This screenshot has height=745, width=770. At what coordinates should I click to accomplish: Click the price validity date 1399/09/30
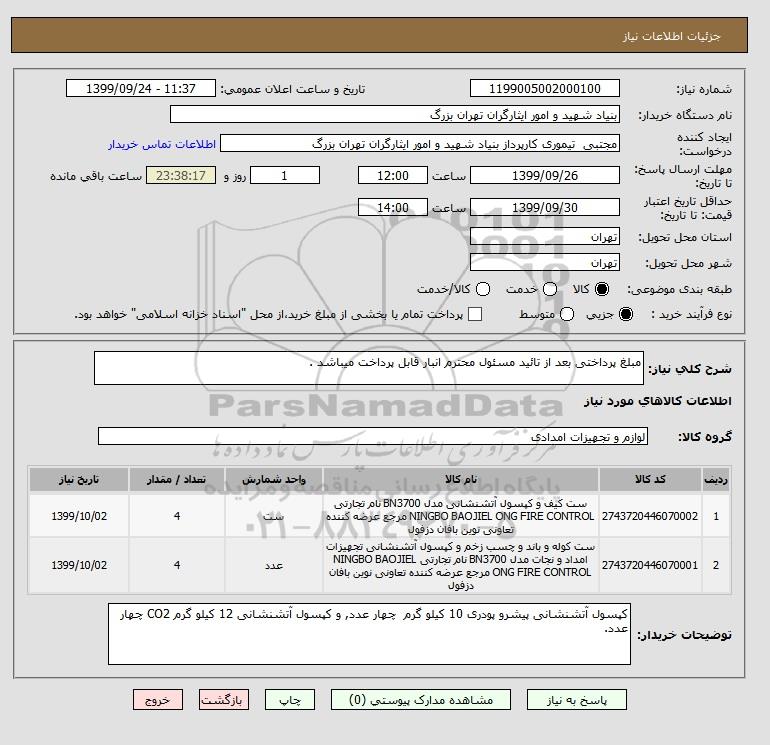[545, 207]
